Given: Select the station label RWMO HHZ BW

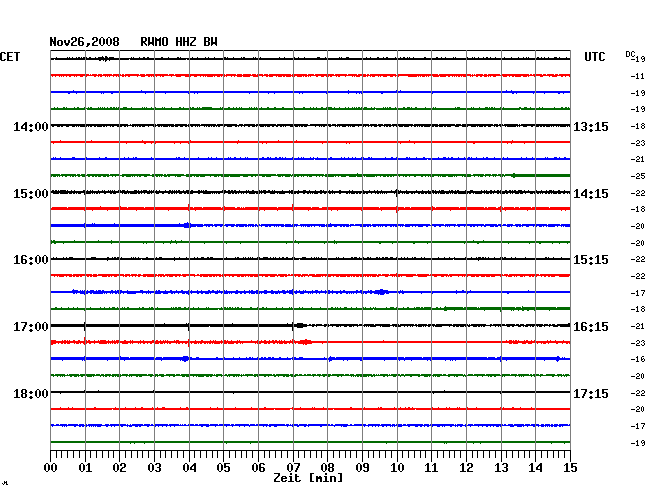Looking at the screenshot, I should coord(179,42).
